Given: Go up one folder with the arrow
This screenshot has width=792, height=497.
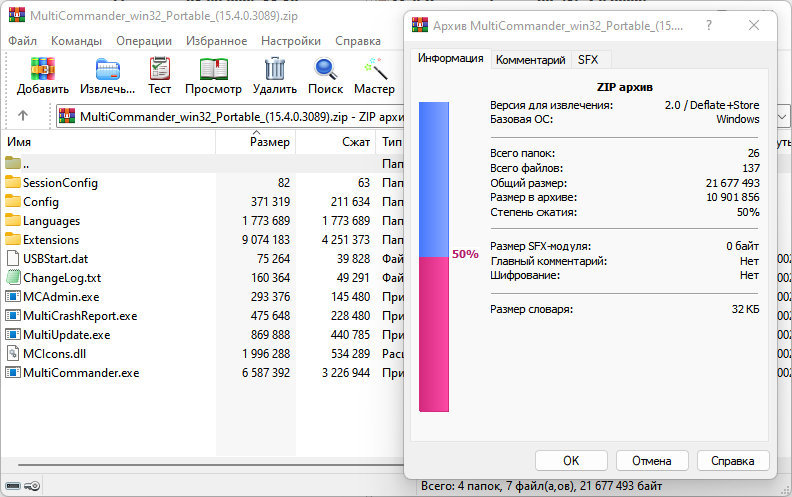Looking at the screenshot, I should [x=23, y=116].
